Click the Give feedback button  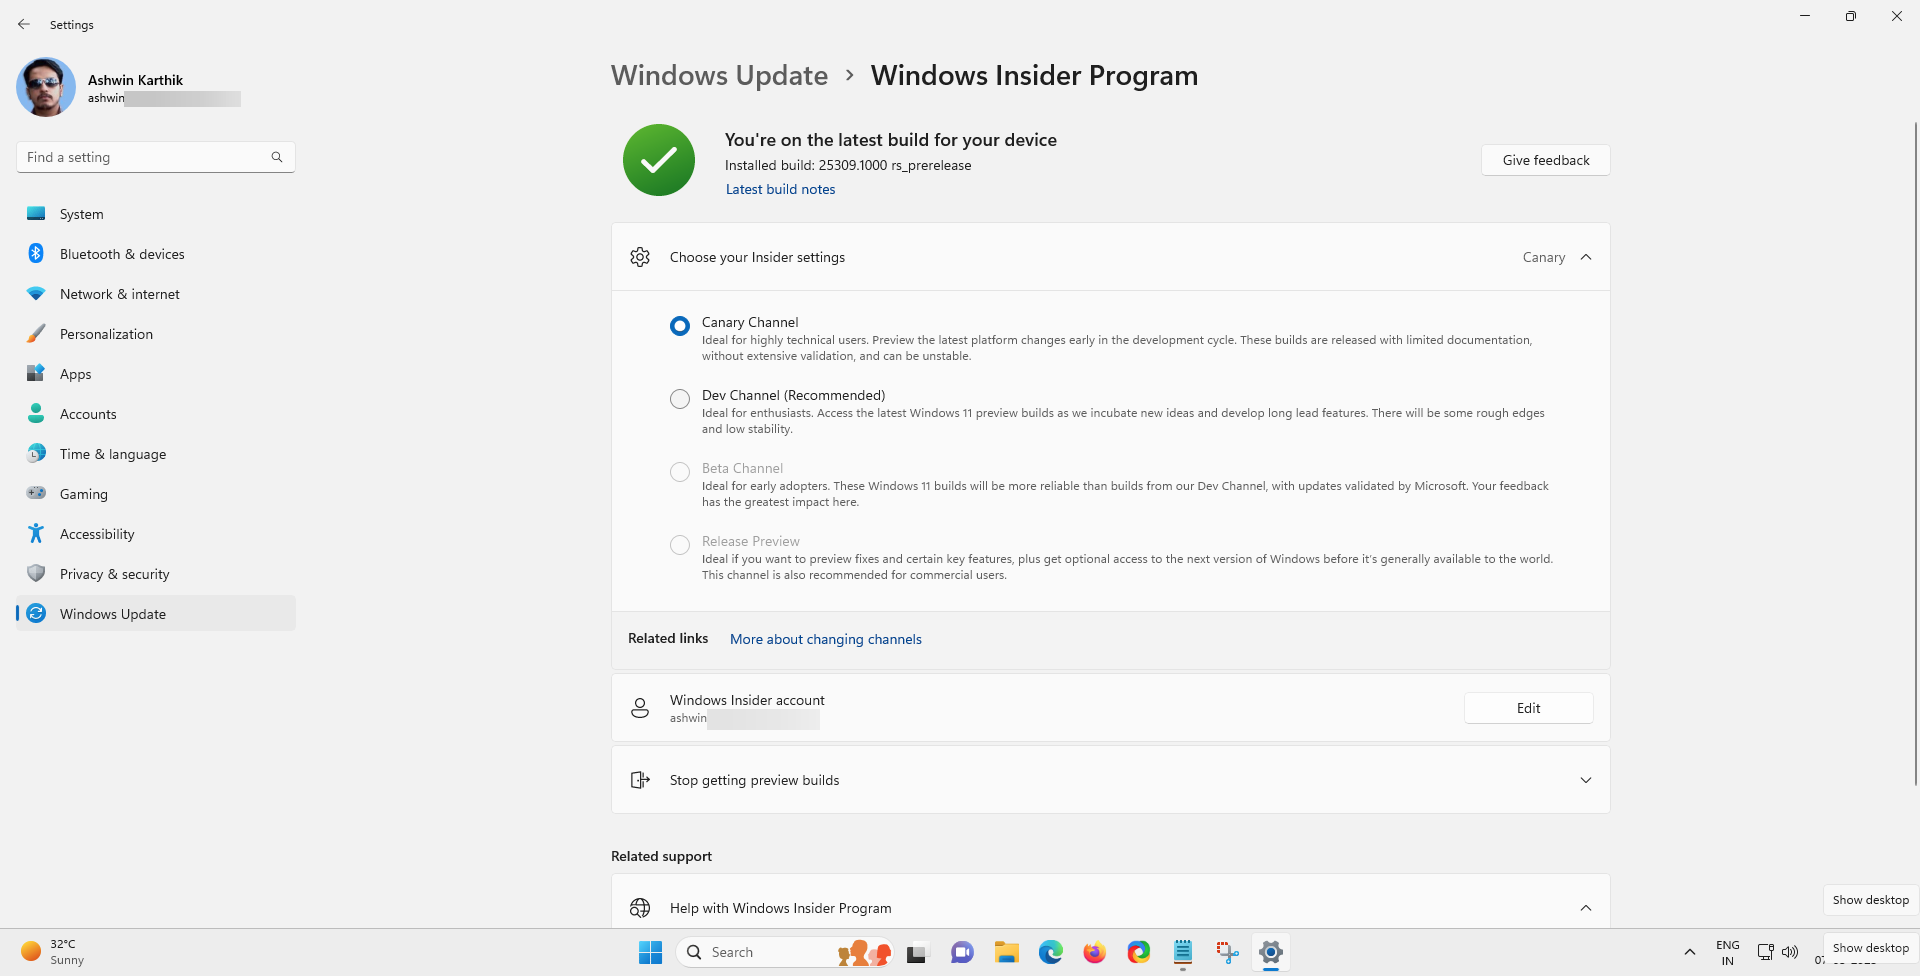pos(1545,160)
